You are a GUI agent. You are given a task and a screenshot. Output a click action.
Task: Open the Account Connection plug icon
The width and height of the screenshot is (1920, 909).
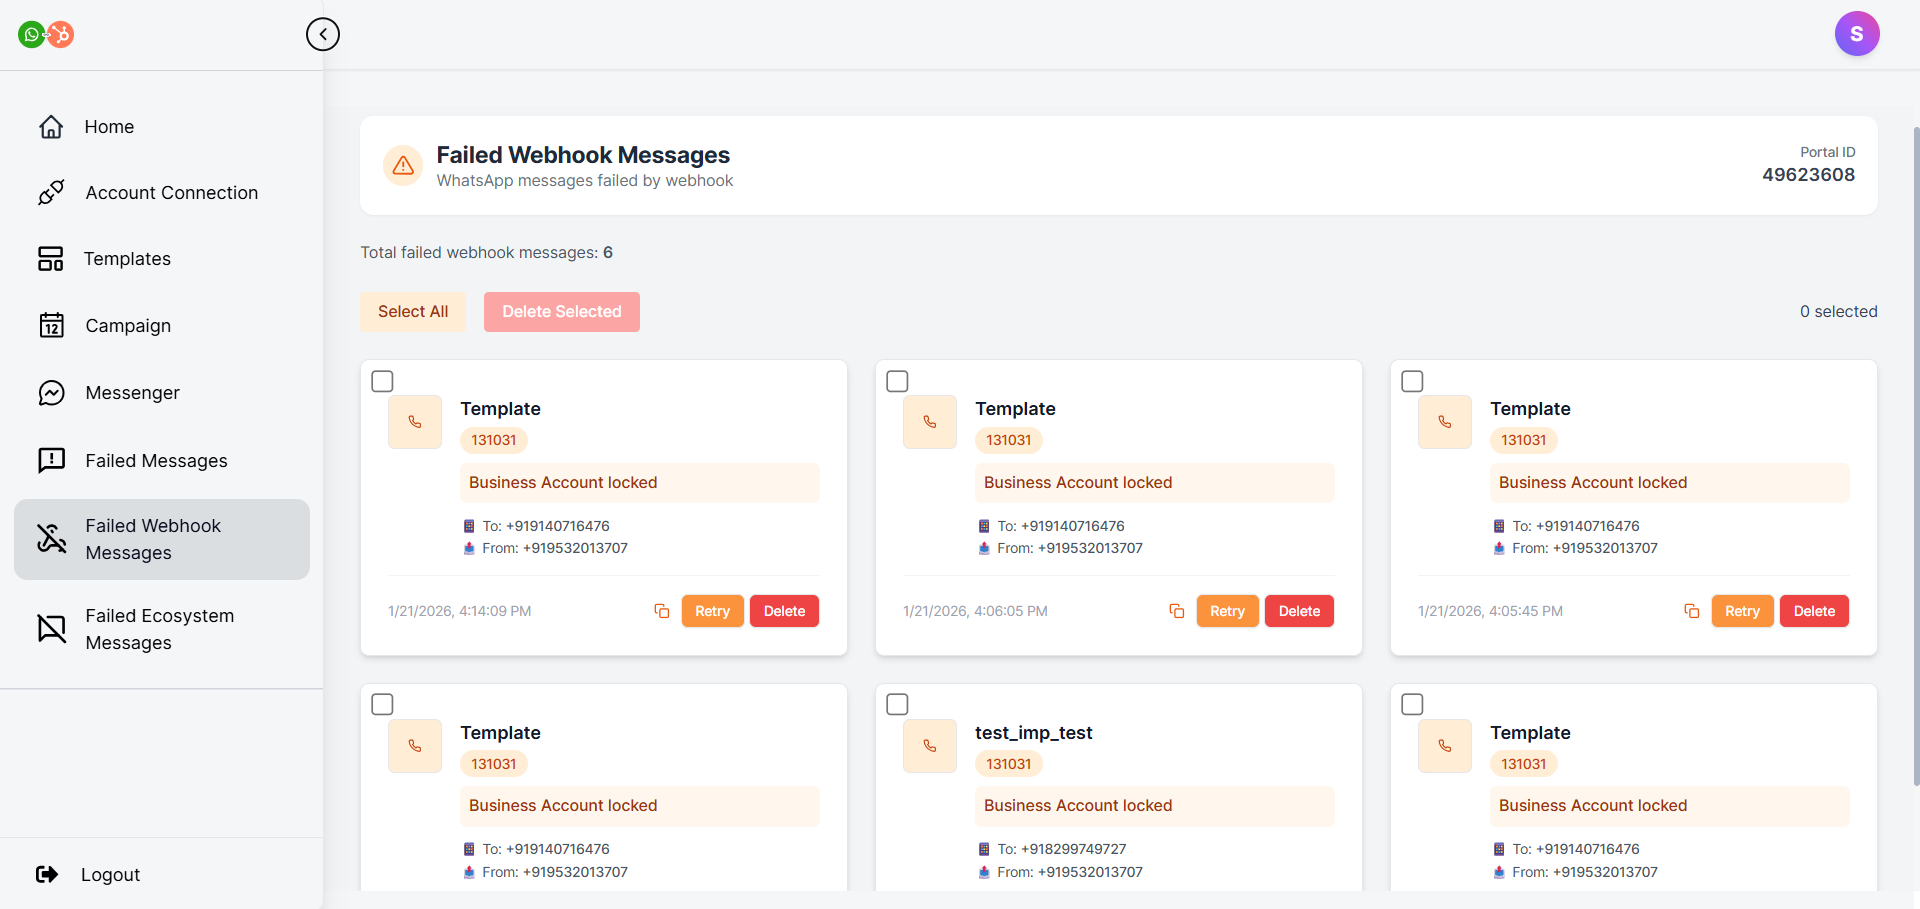coord(51,193)
